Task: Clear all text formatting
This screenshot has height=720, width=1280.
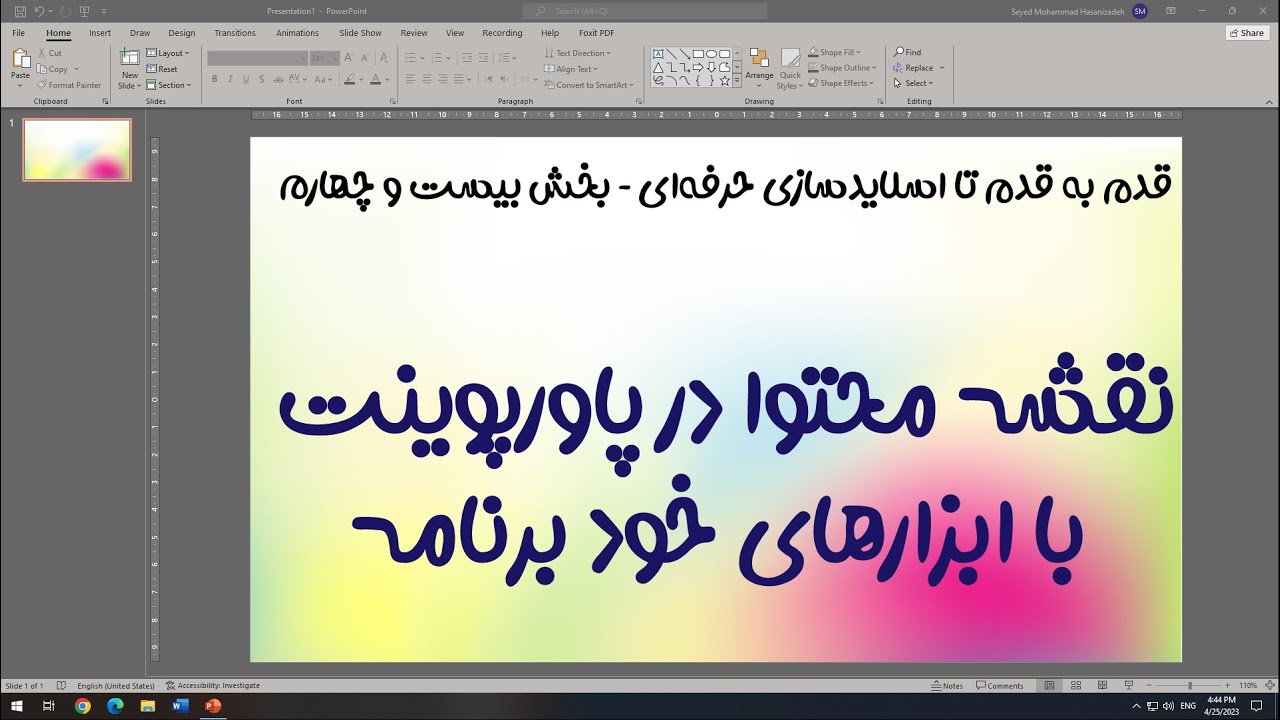Action: click(x=383, y=58)
